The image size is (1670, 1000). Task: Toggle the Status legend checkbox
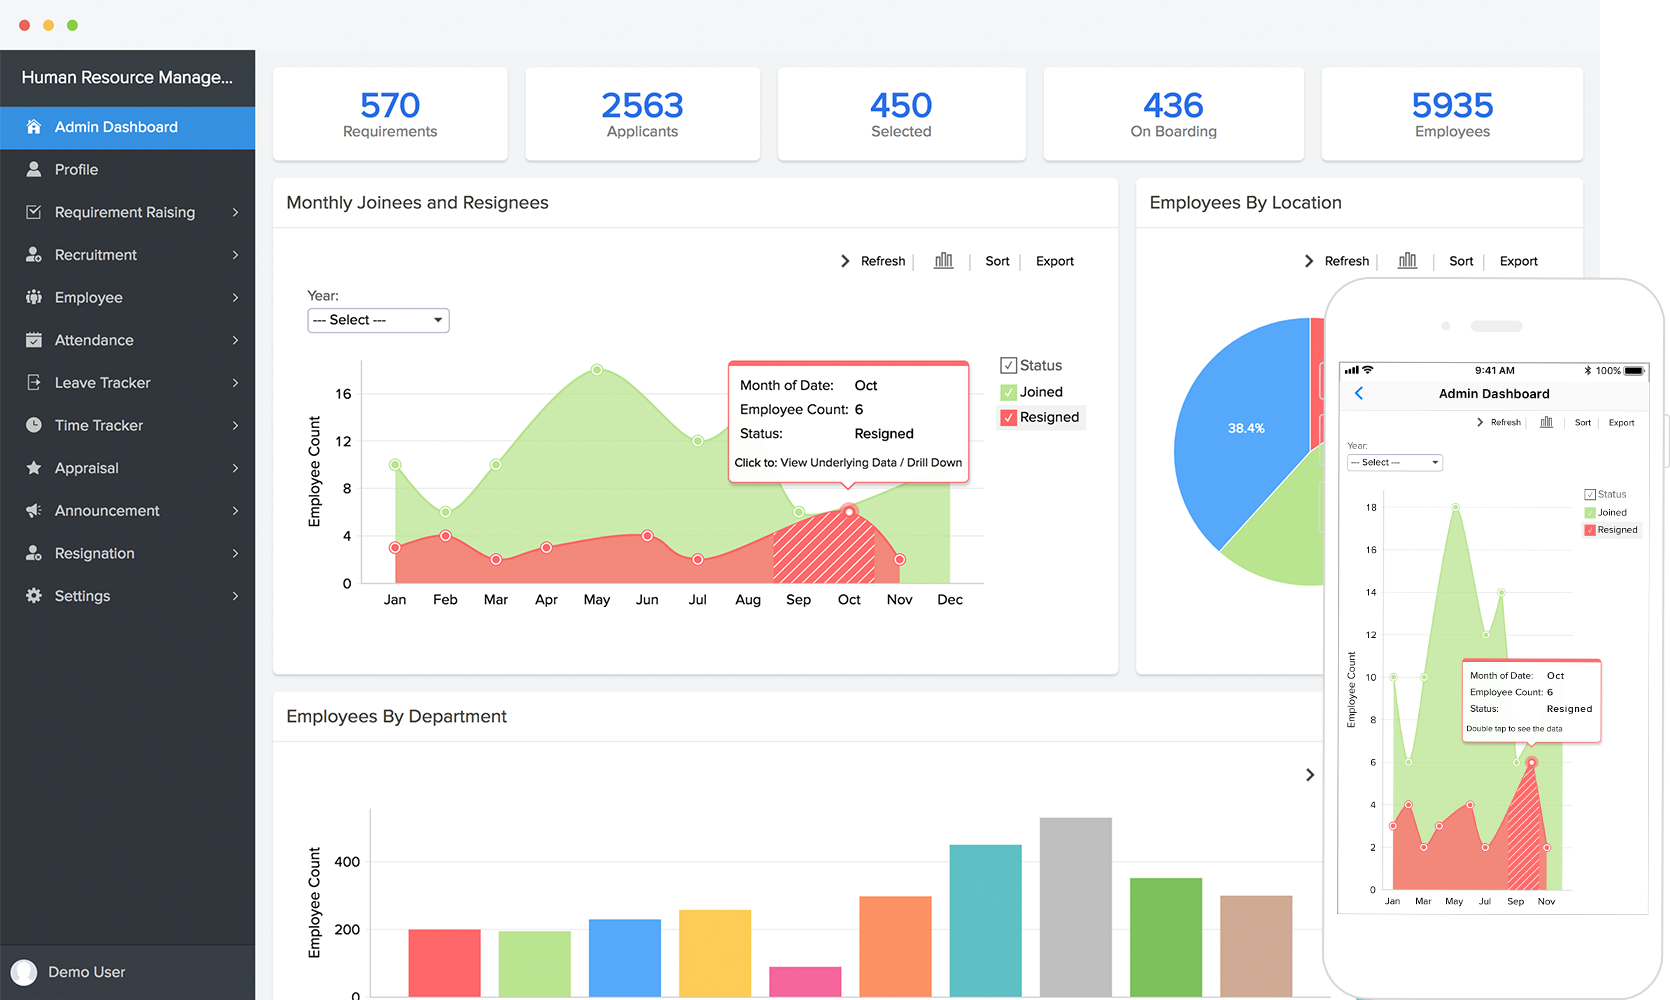(x=1010, y=365)
